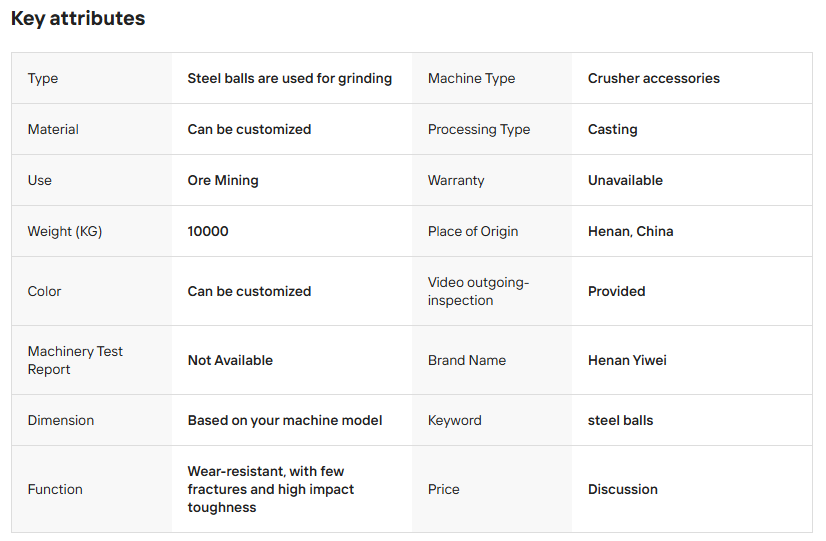Click the Machinery Test Report label

pyautogui.click(x=75, y=360)
